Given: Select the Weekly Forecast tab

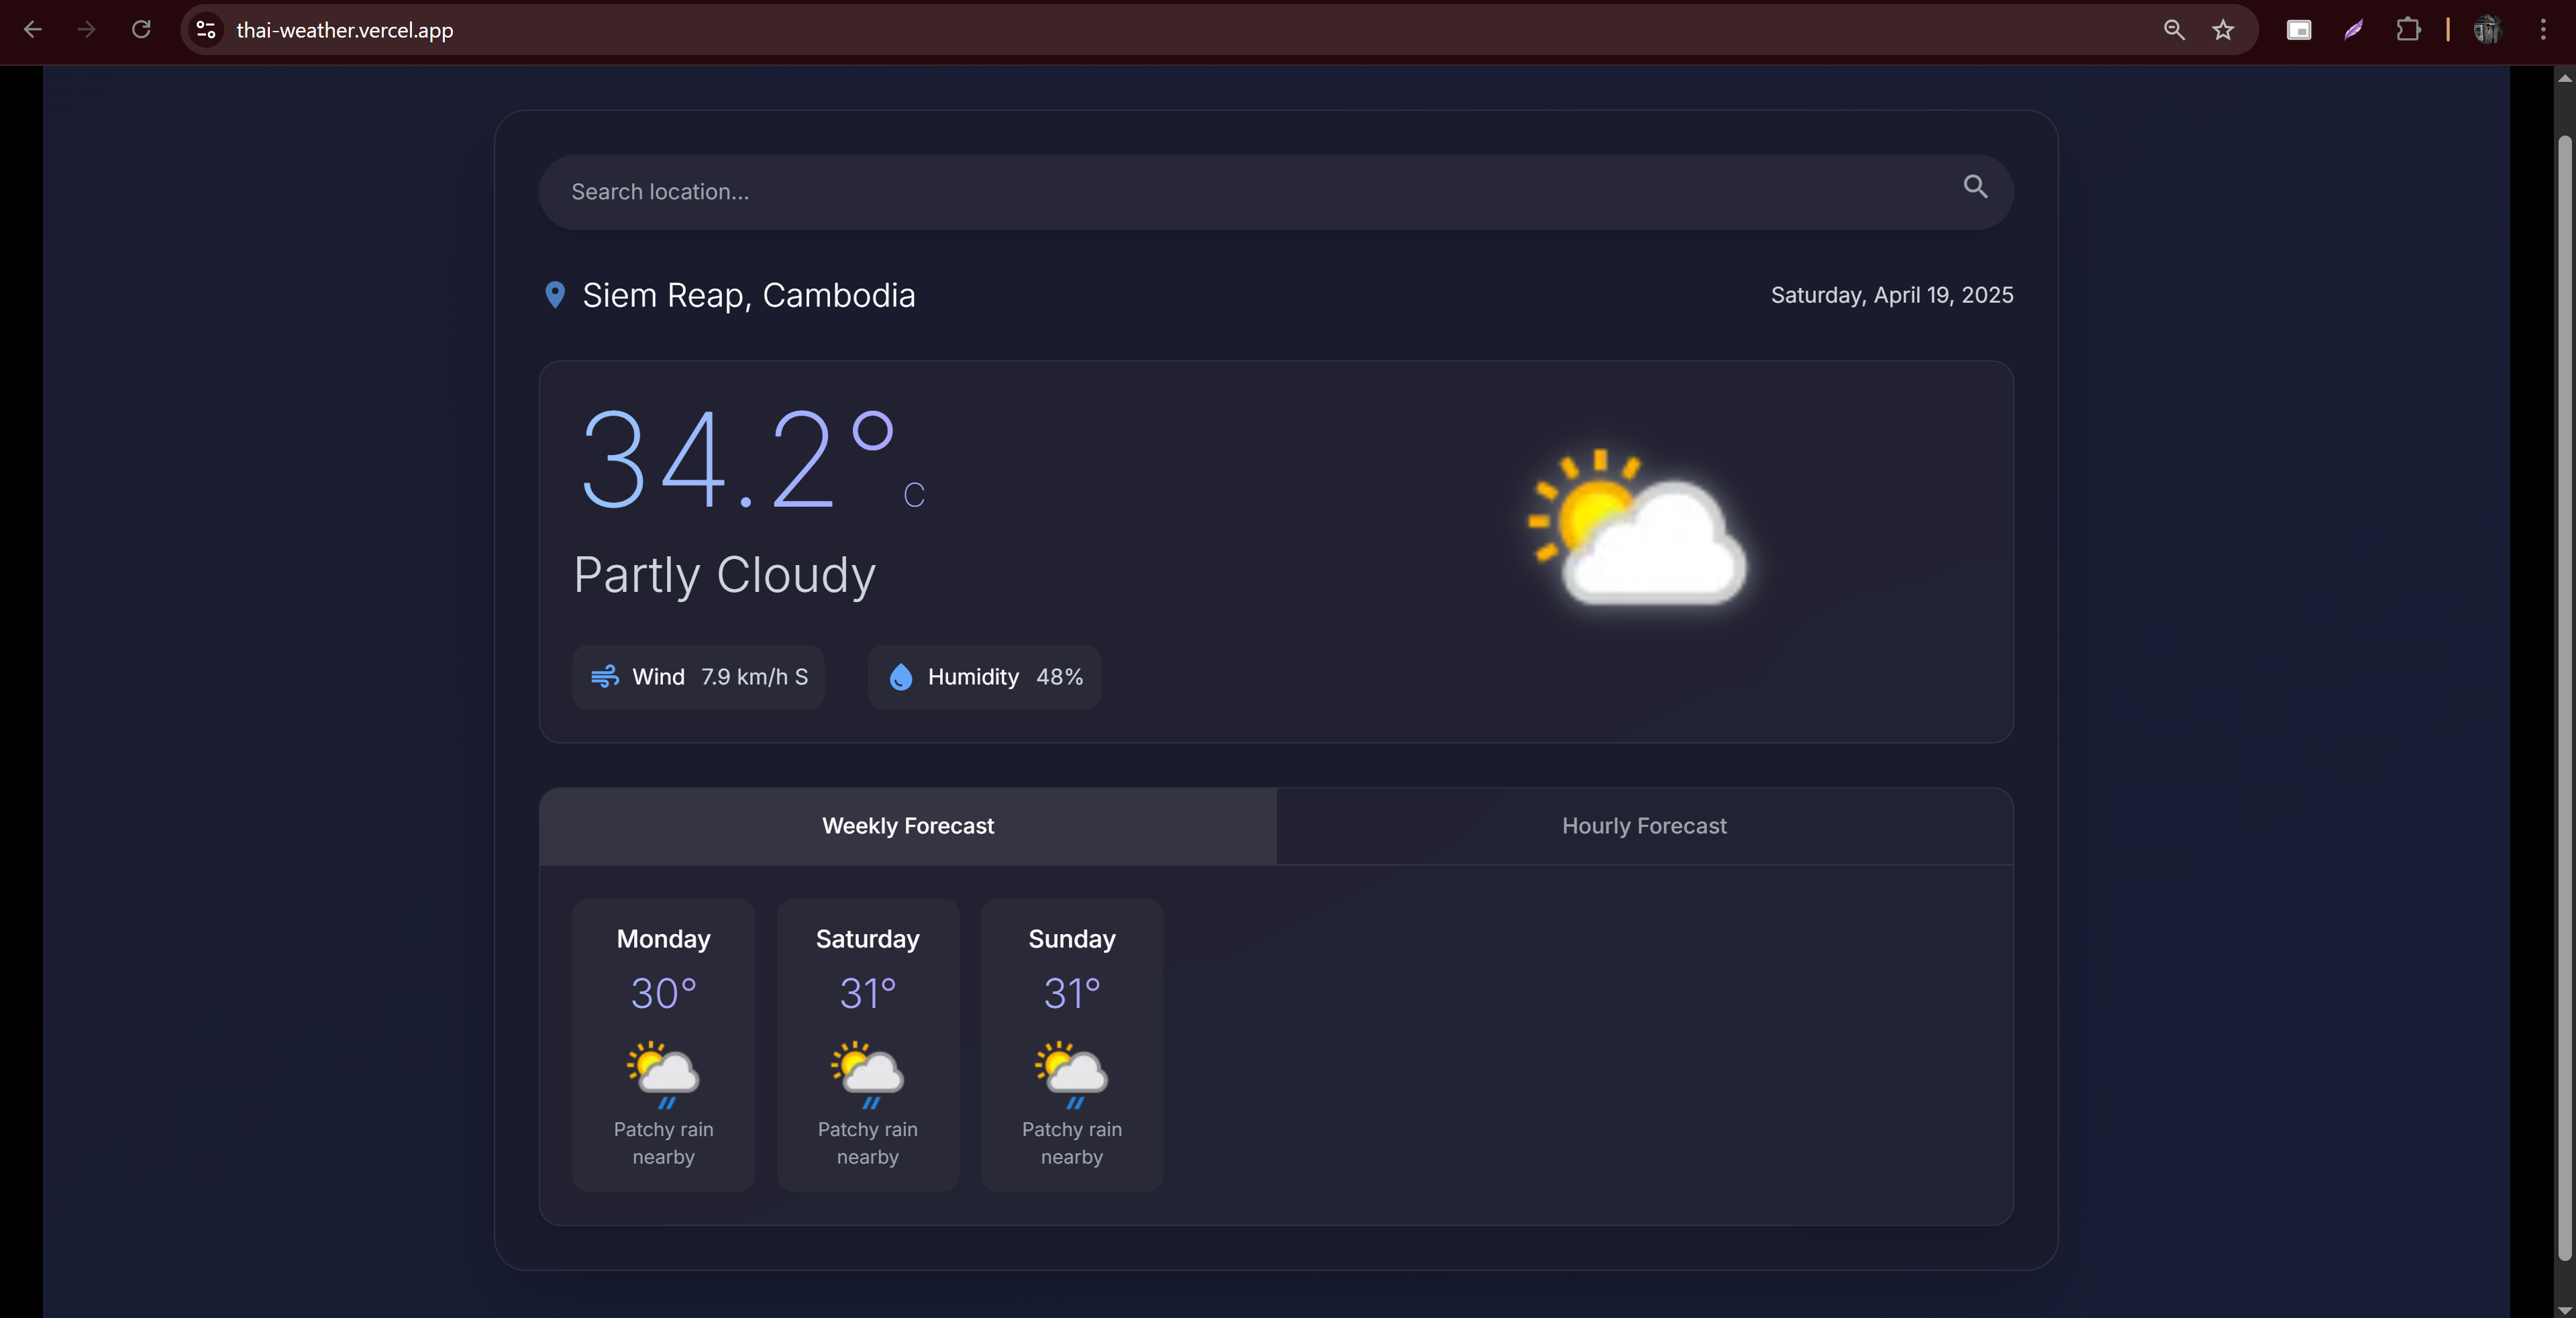Looking at the screenshot, I should pos(907,826).
